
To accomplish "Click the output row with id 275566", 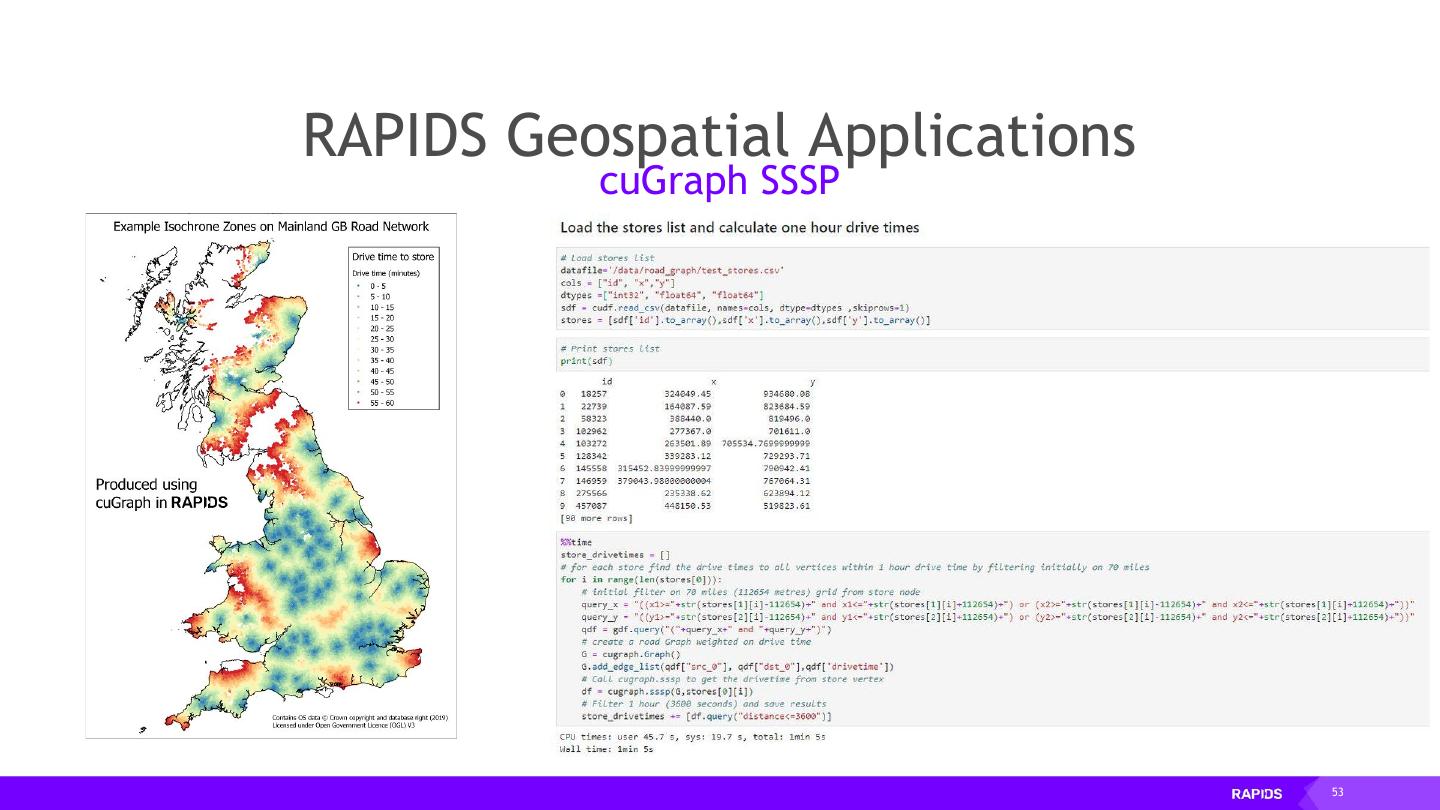I will [685, 493].
